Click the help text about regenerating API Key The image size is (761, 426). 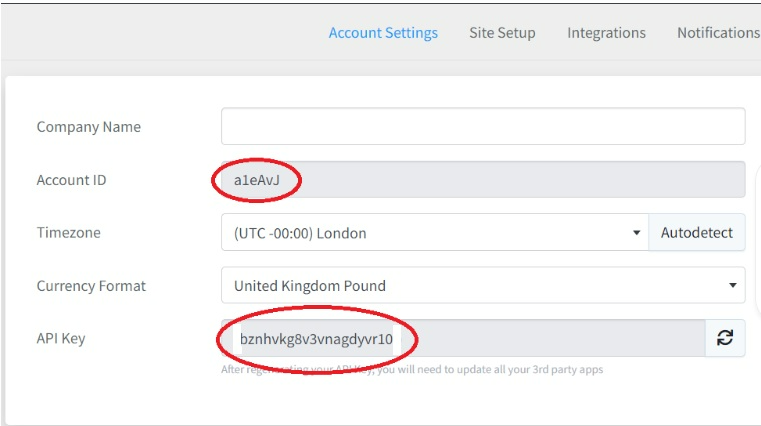[x=412, y=370]
